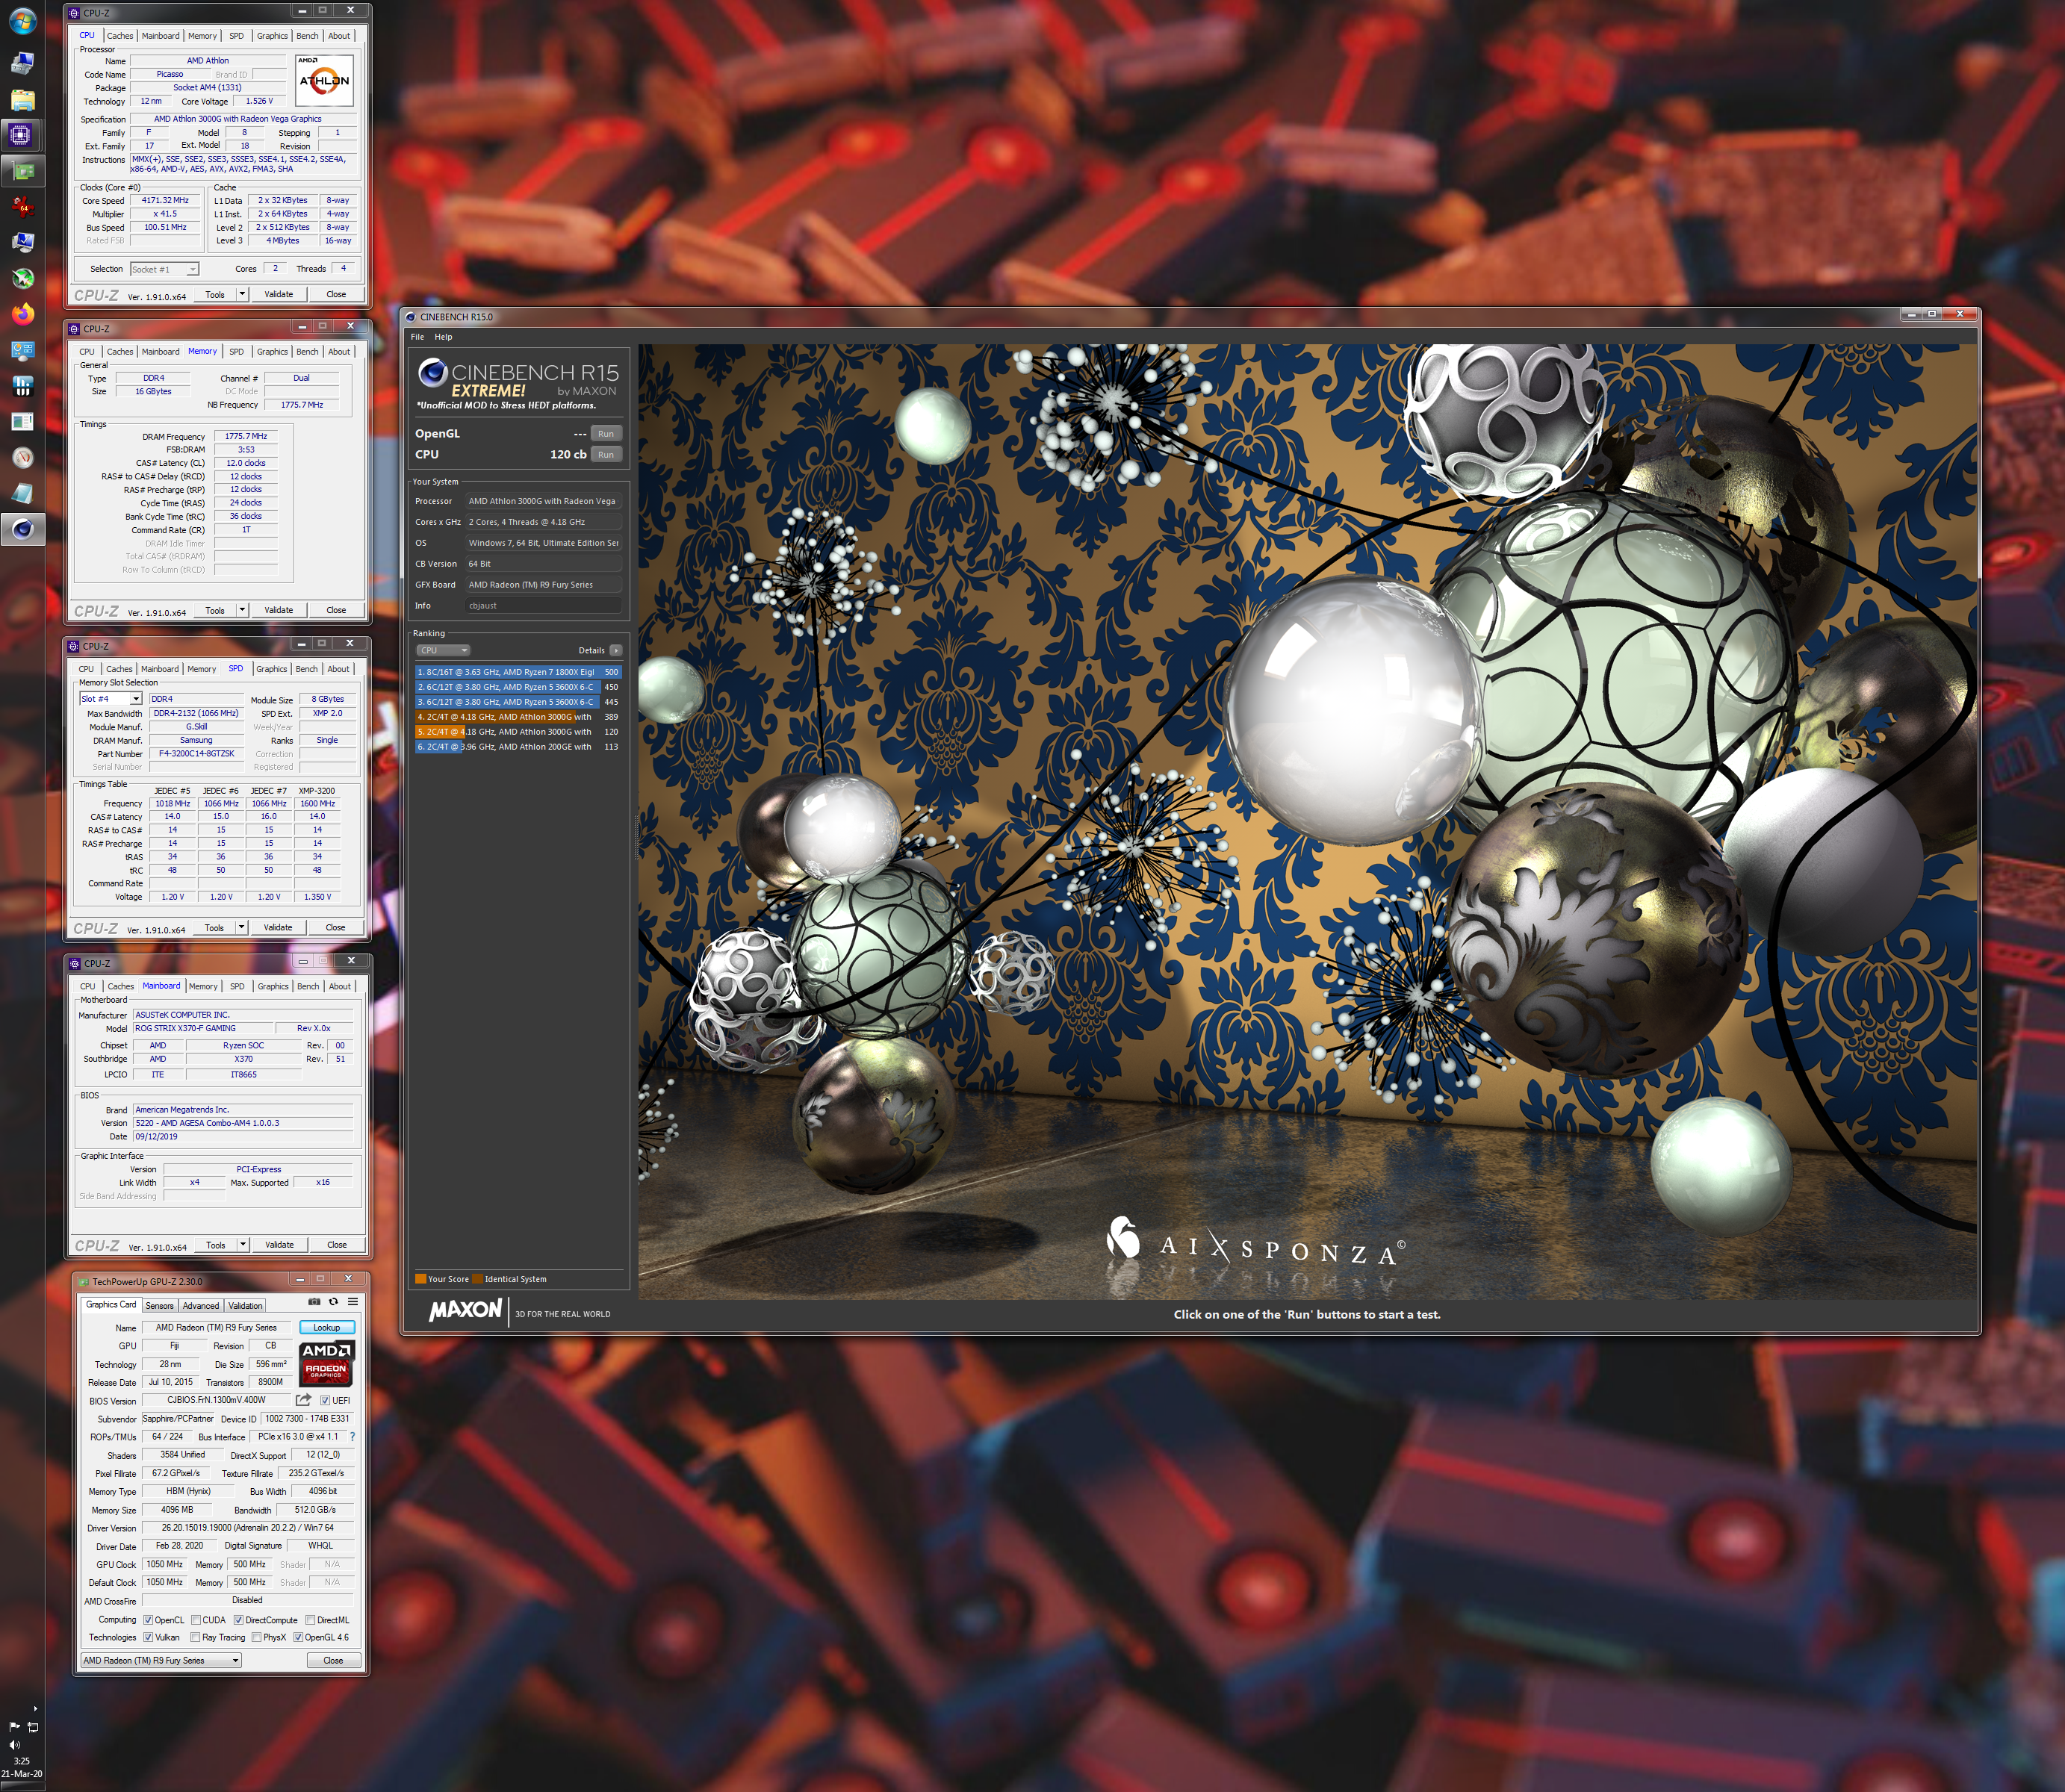
Task: Click the AMD Radeon Graphics logo in GPU-Z
Action: pyautogui.click(x=326, y=1363)
